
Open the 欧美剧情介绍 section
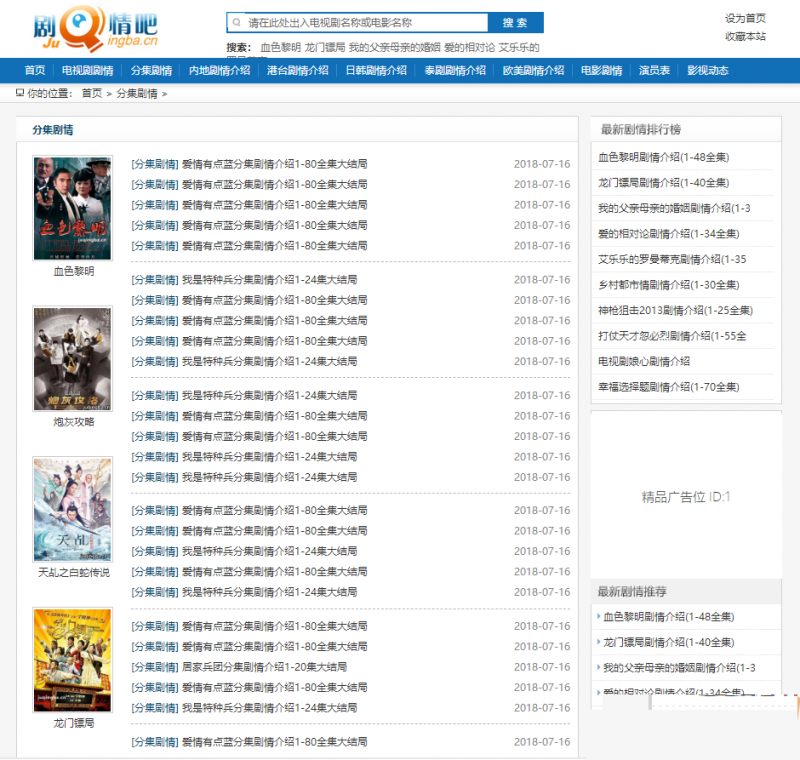(534, 71)
